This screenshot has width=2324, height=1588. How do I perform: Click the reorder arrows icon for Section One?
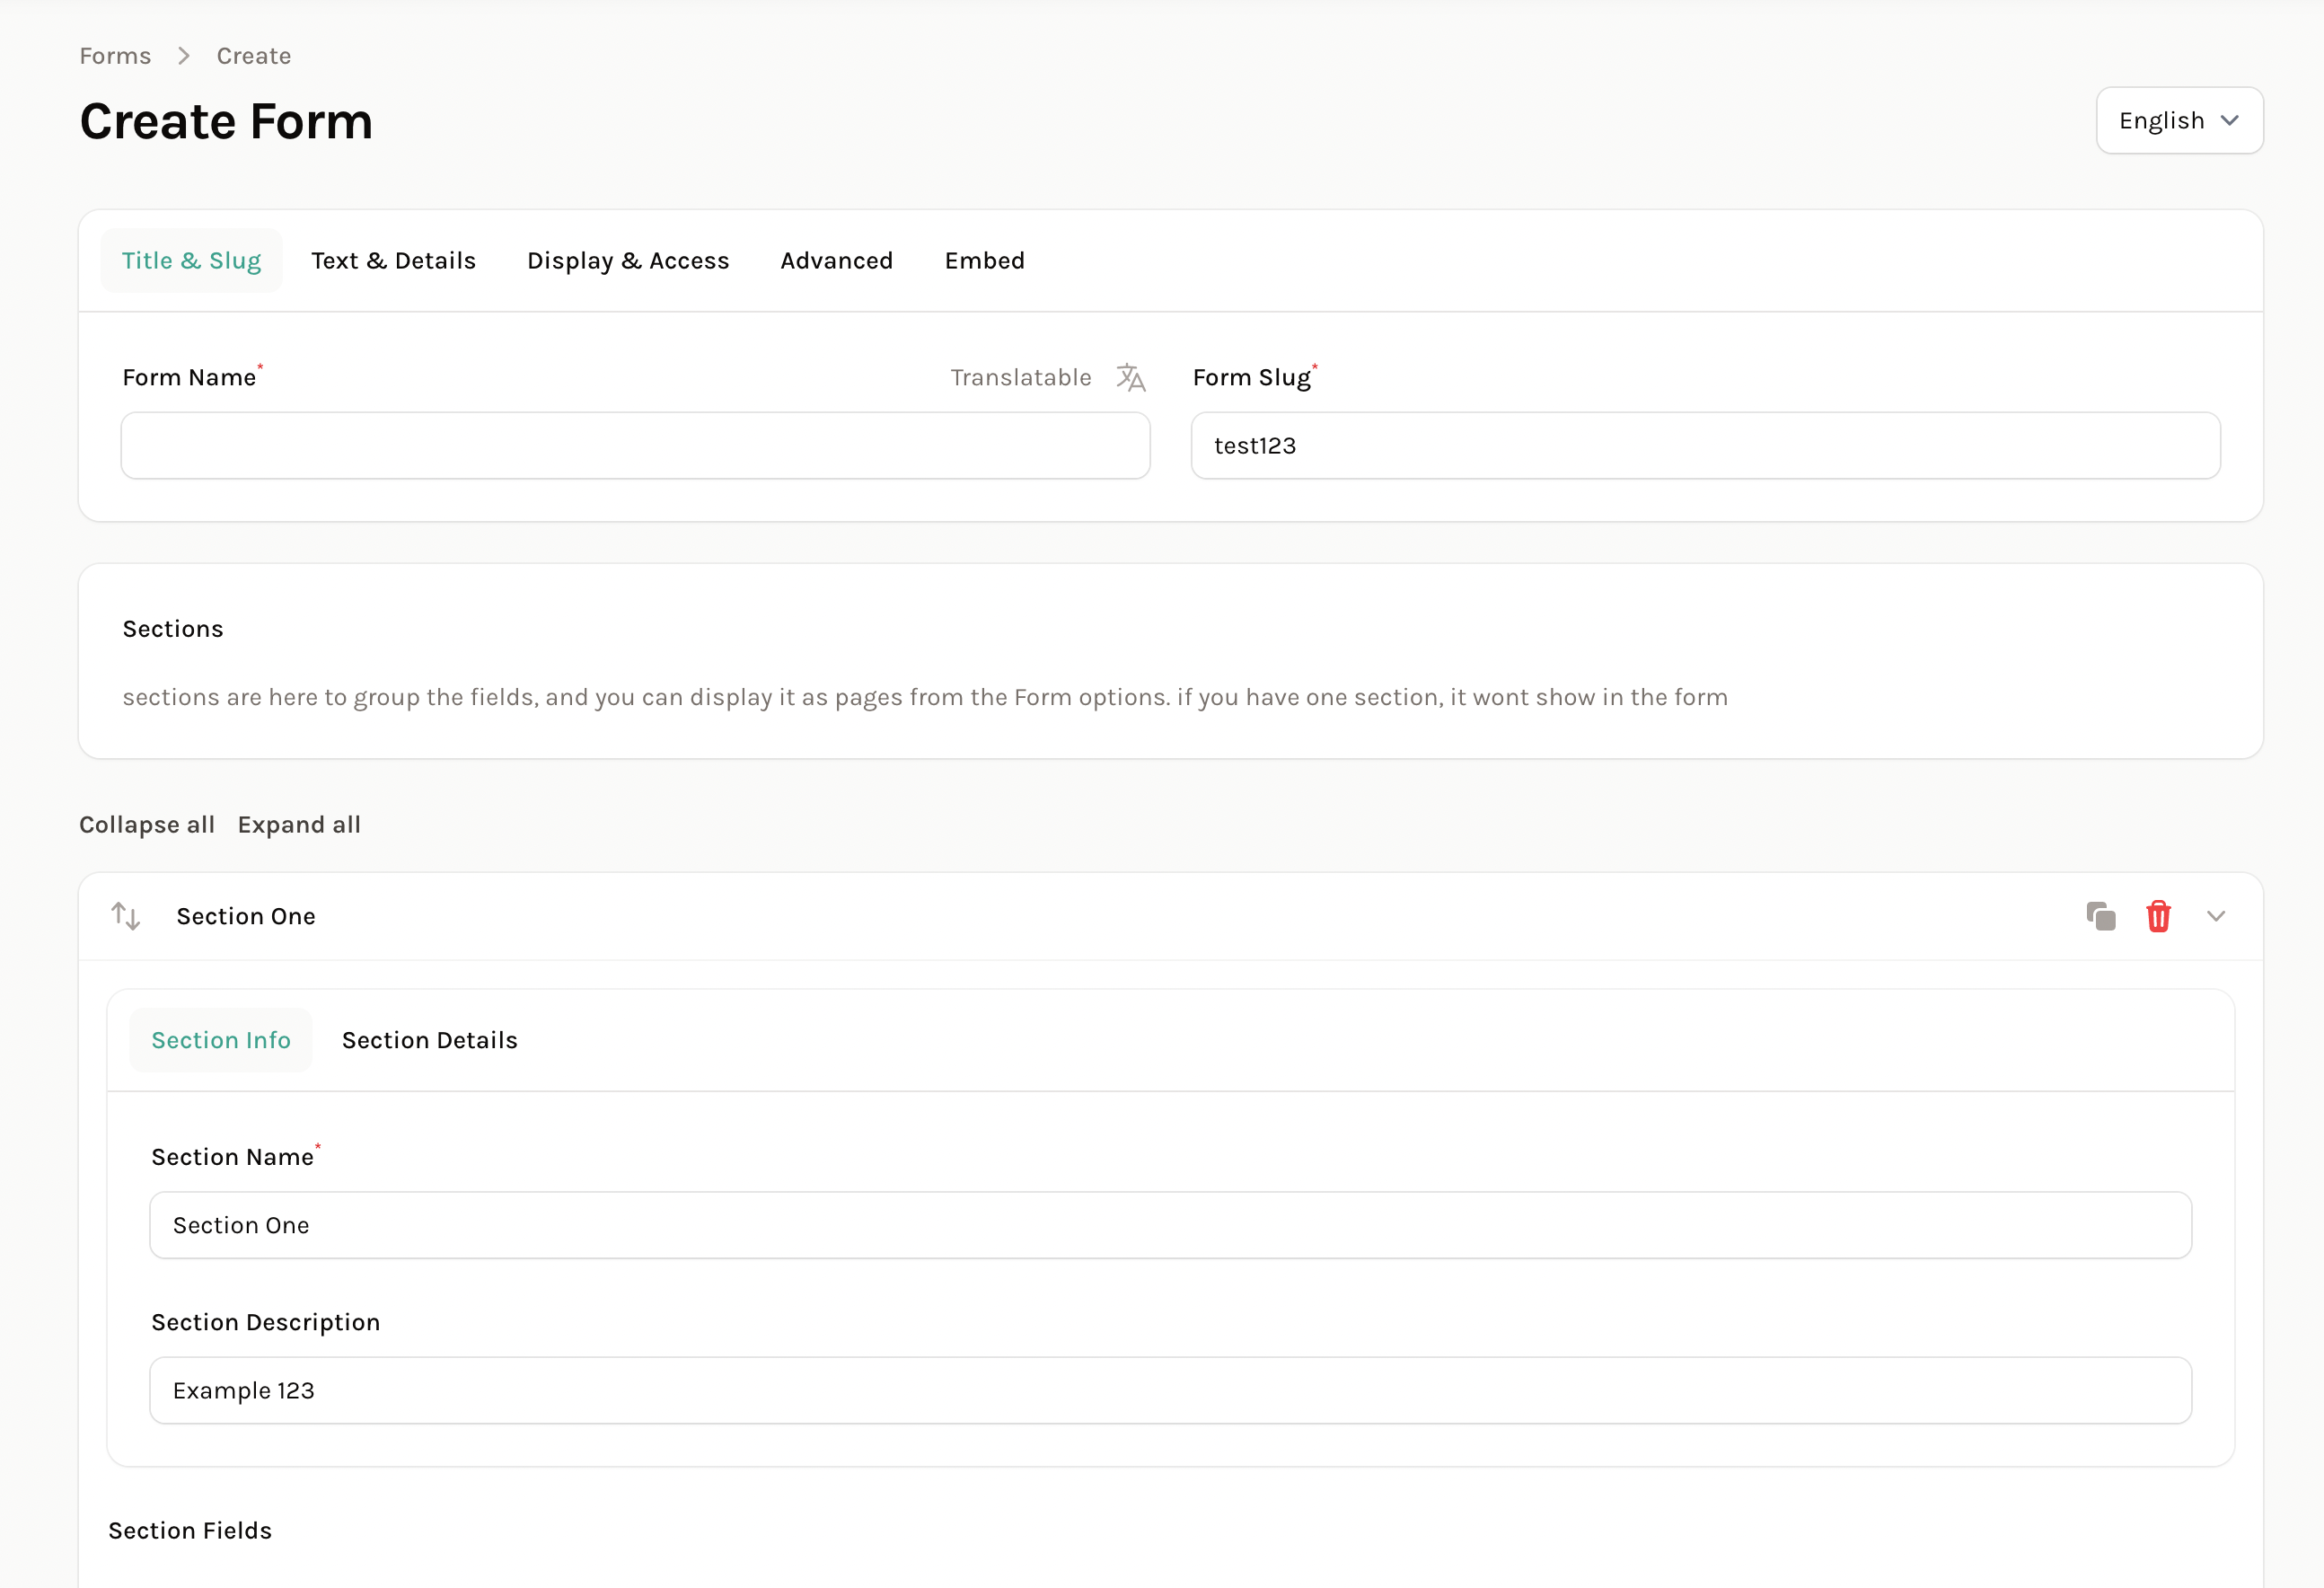tap(126, 916)
